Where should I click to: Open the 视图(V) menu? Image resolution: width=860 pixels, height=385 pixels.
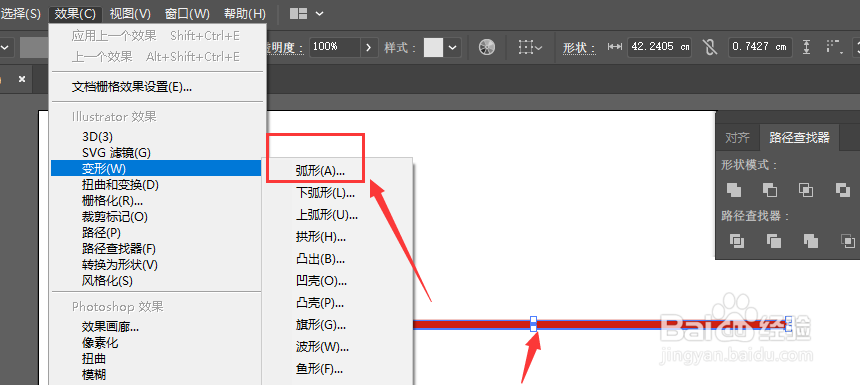pyautogui.click(x=130, y=14)
